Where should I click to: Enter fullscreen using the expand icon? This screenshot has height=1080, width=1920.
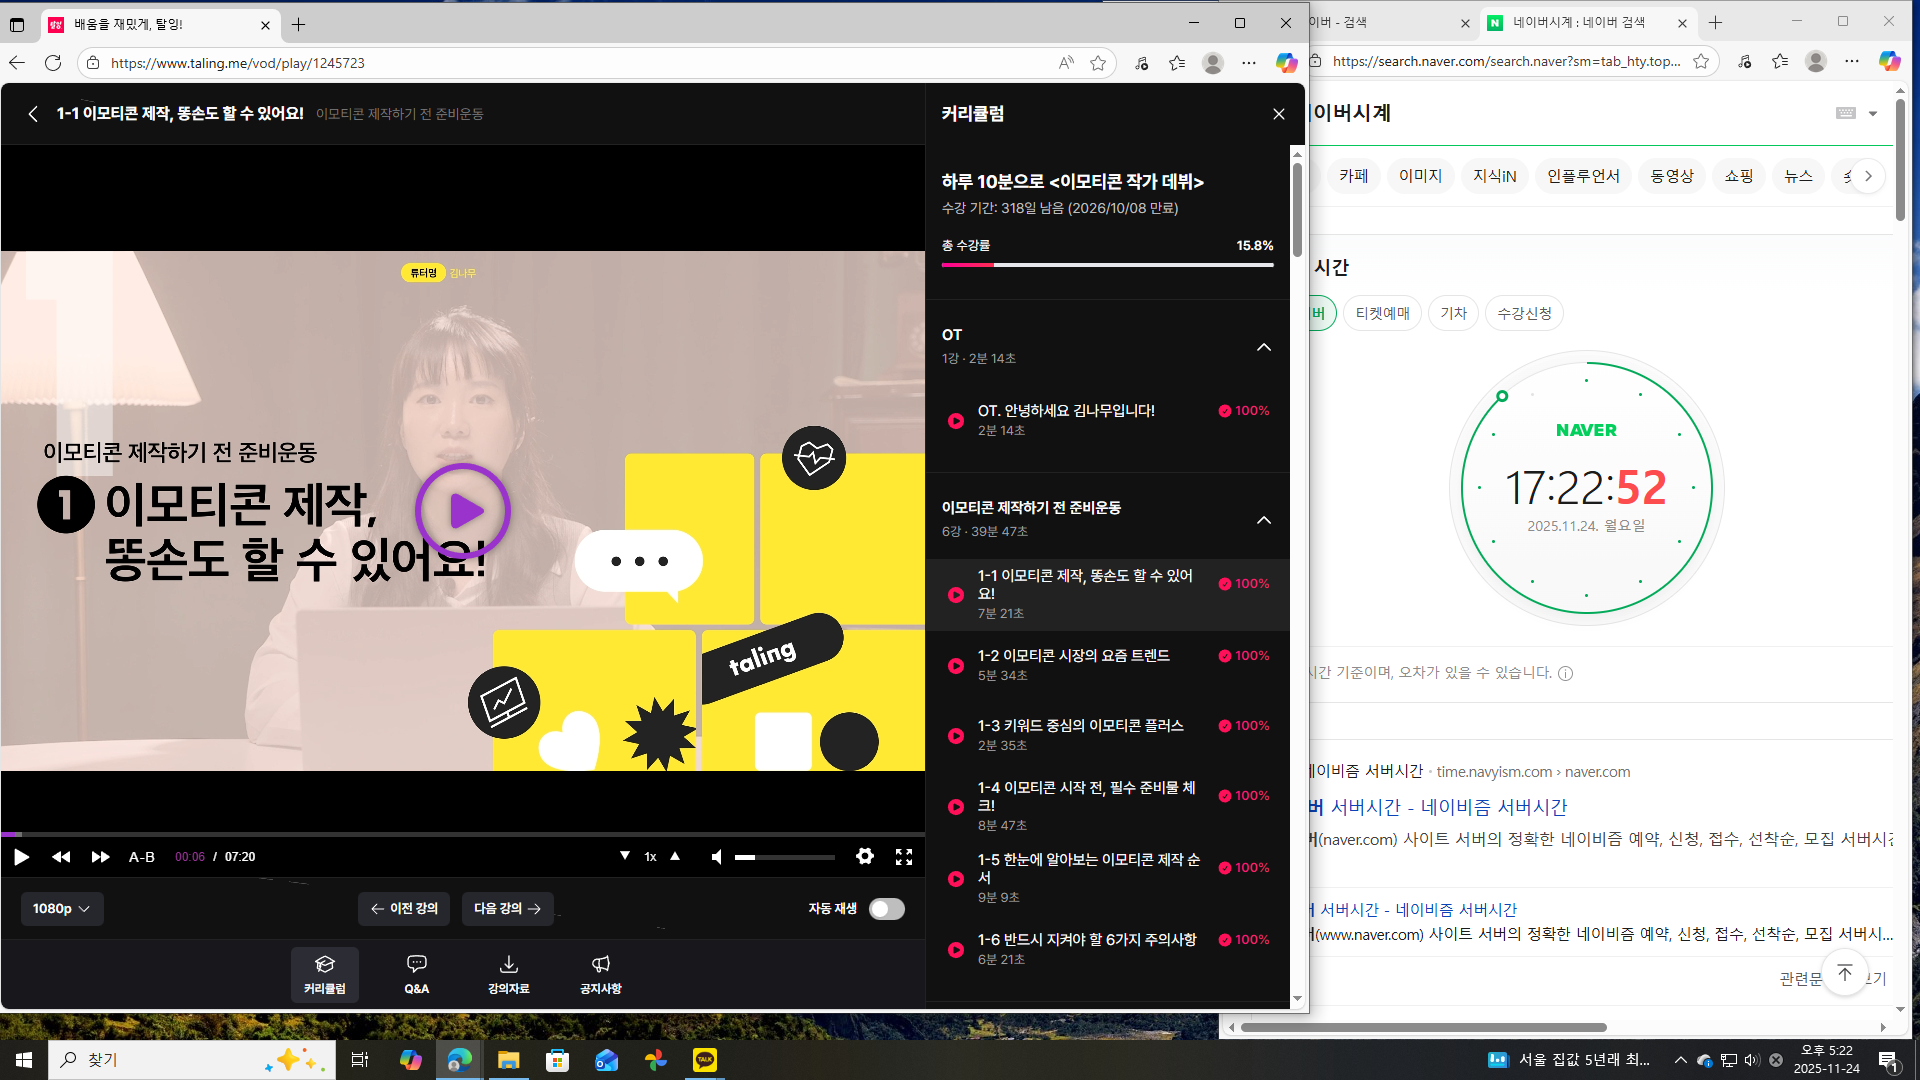(904, 857)
